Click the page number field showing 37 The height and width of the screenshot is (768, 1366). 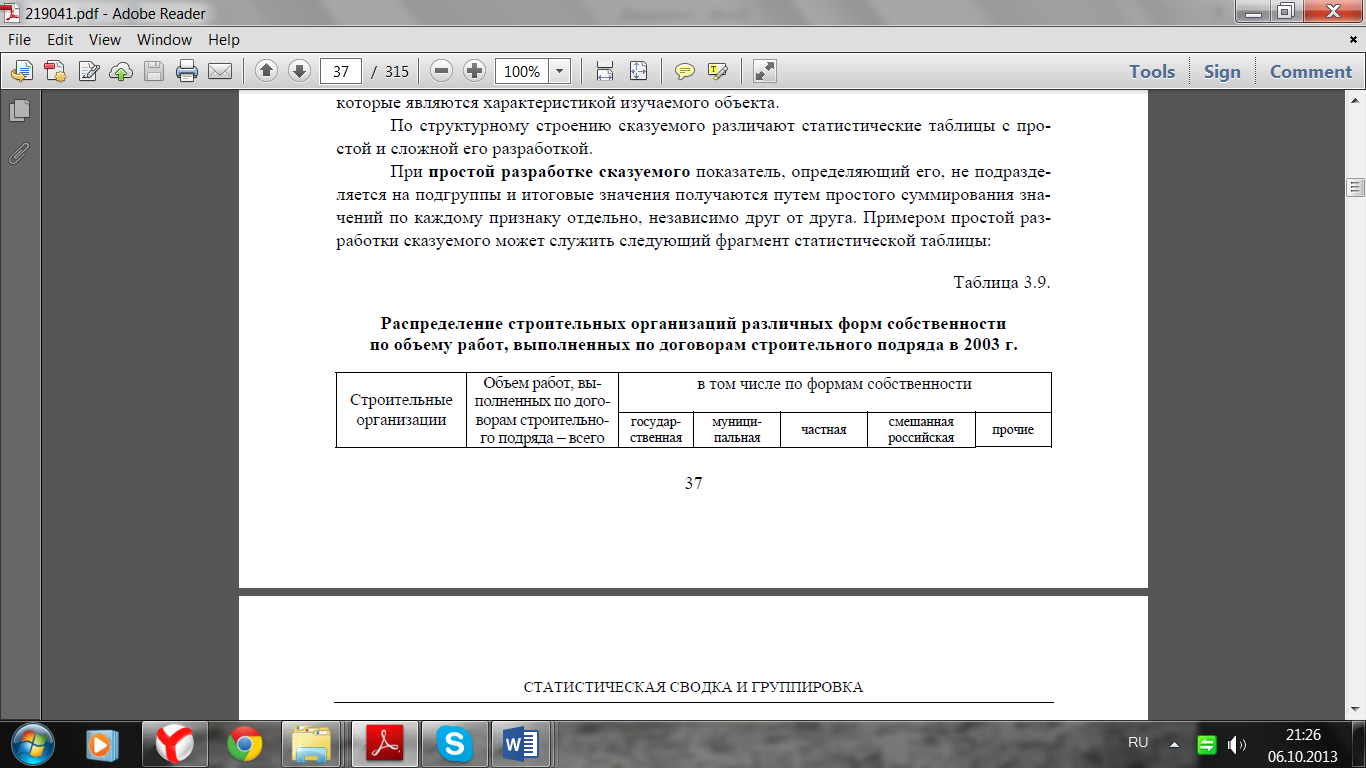pos(341,71)
